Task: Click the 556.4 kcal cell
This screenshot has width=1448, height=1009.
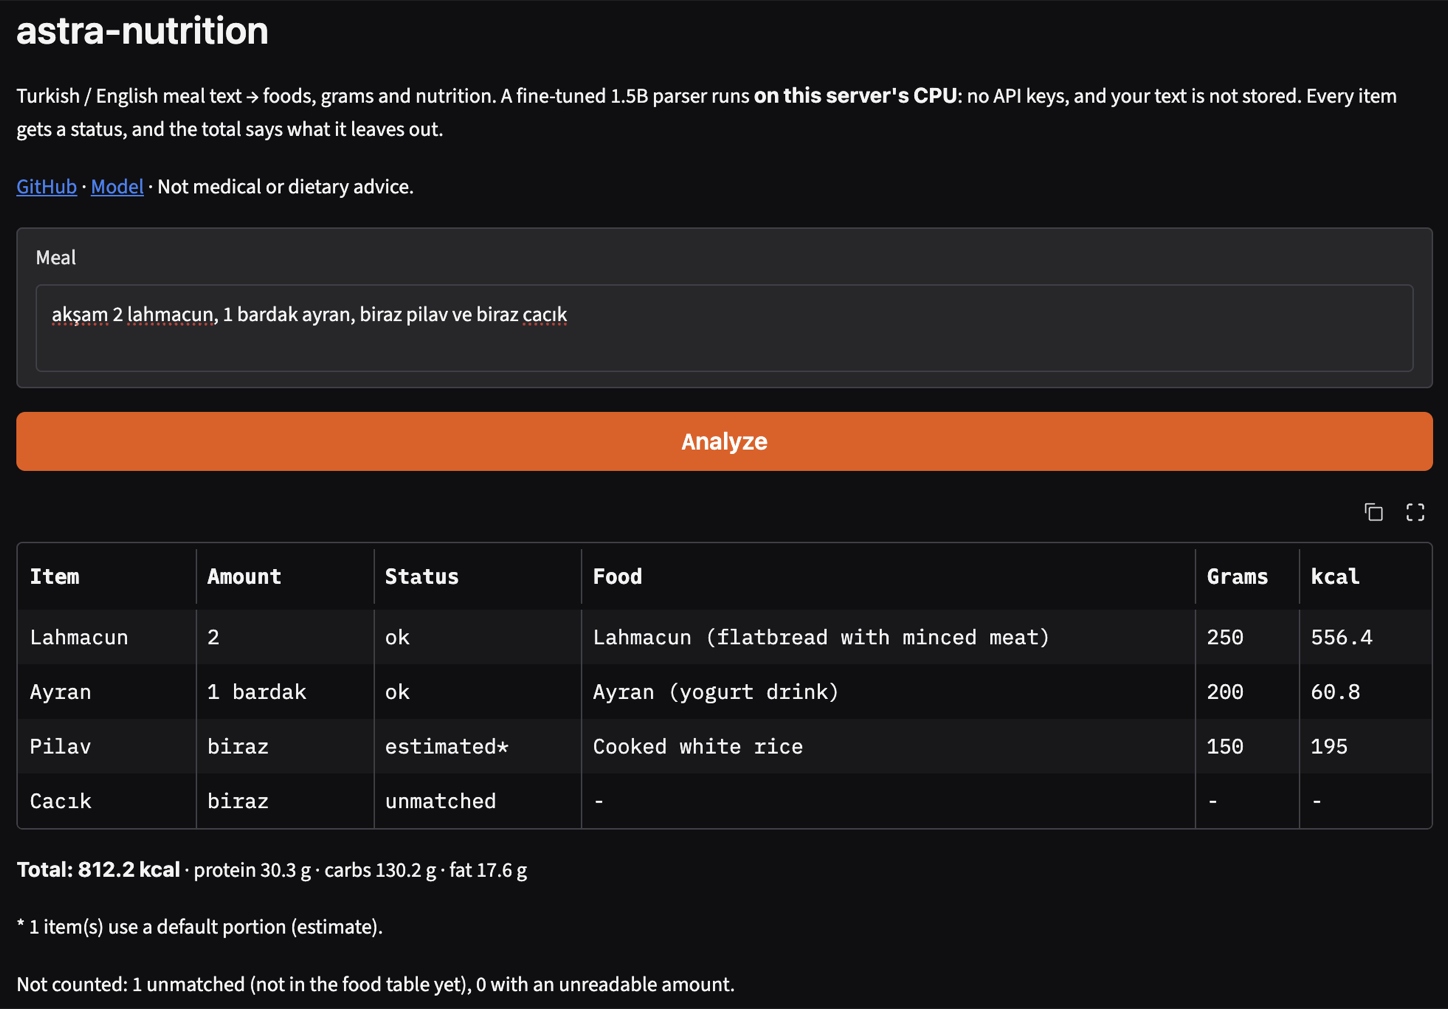Action: coord(1365,637)
